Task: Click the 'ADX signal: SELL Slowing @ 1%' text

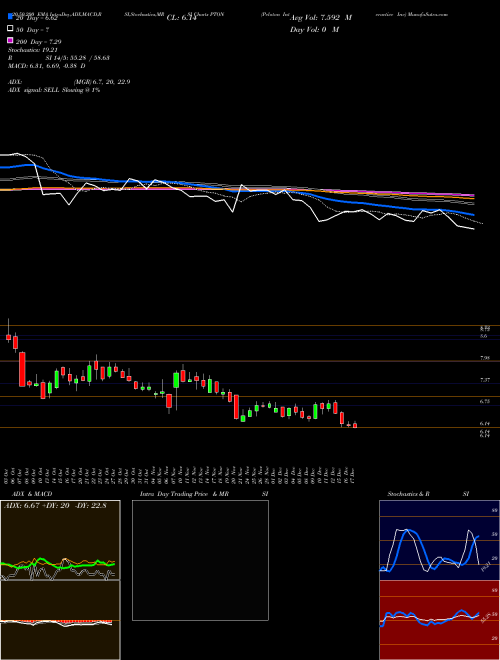Action: 54,90
